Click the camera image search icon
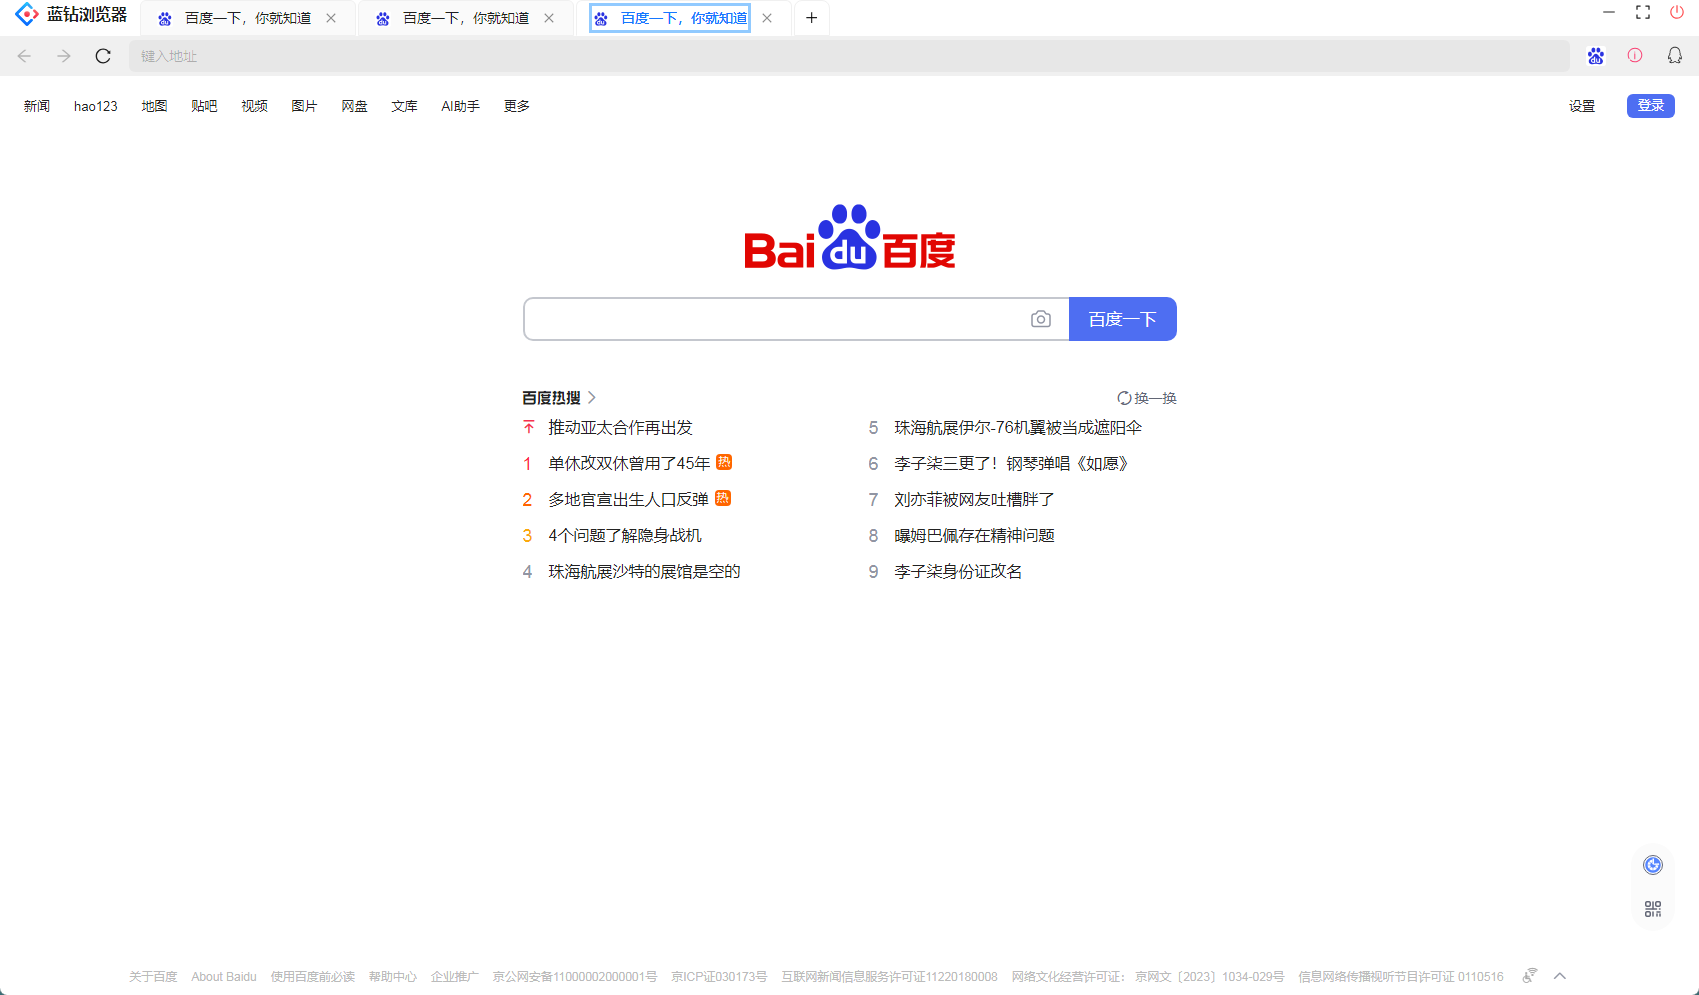Screen dimensions: 1699x995 (x=1041, y=319)
